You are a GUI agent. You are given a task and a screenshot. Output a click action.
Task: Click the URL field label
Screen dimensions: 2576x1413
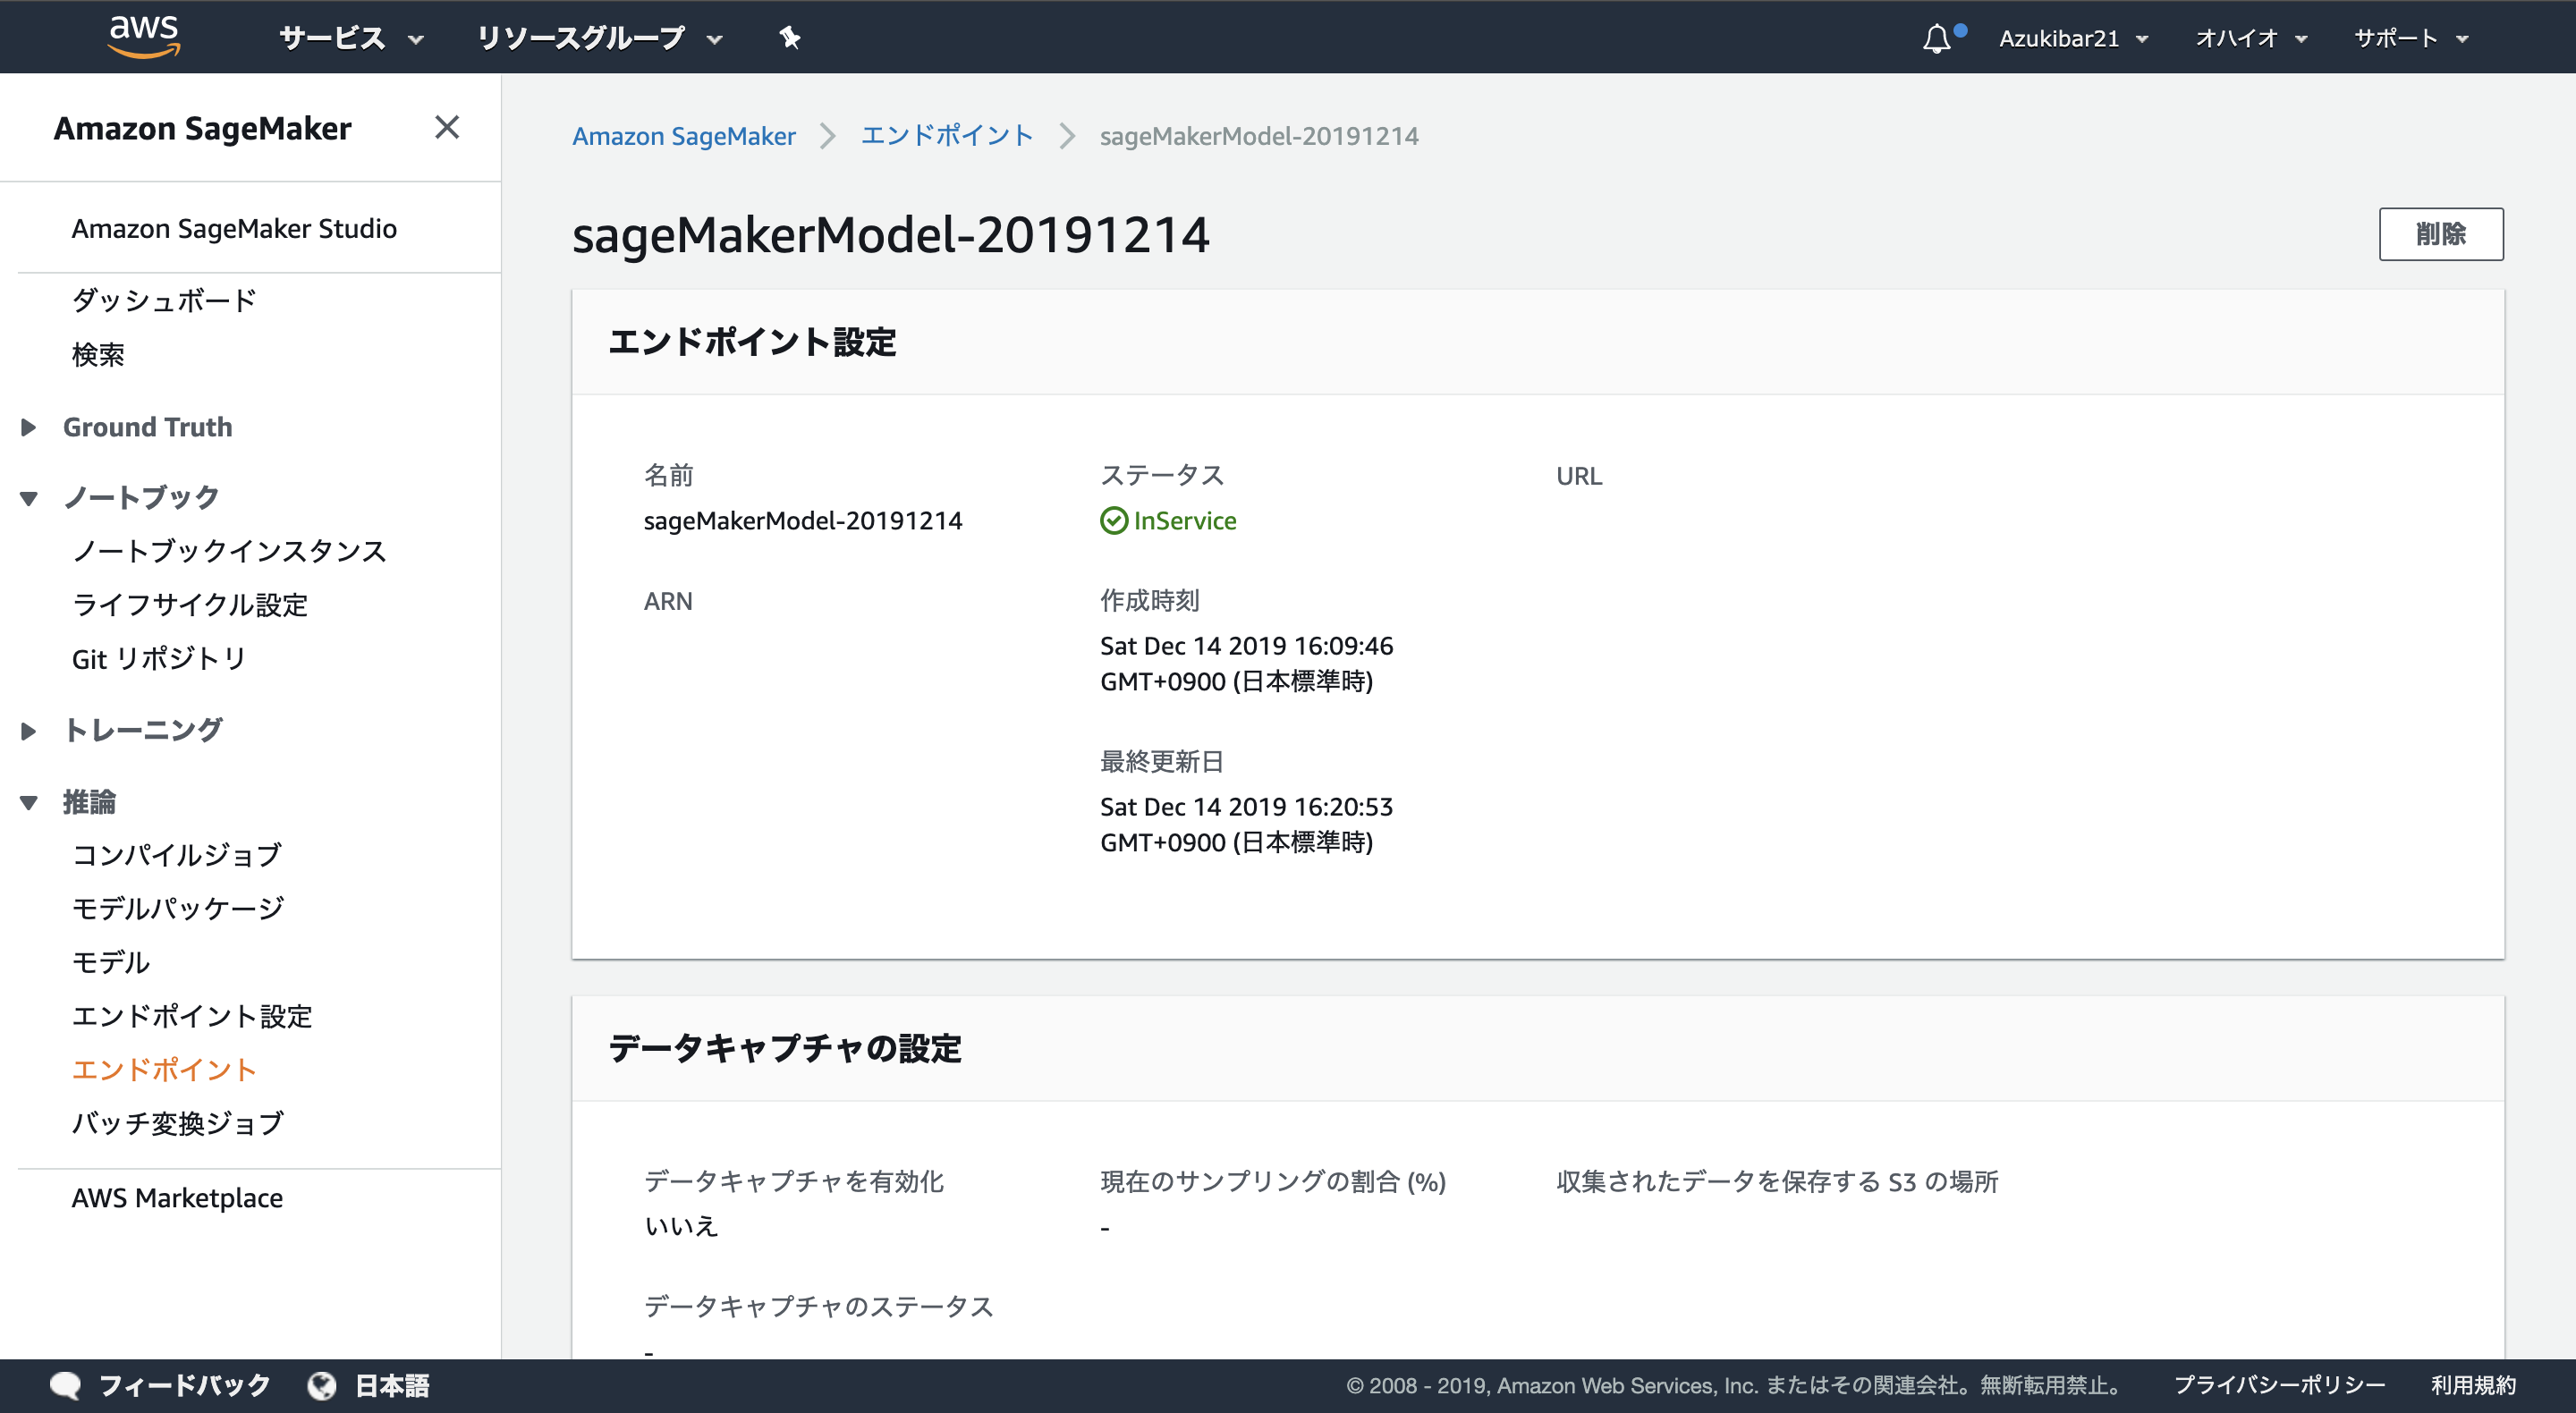pos(1579,476)
